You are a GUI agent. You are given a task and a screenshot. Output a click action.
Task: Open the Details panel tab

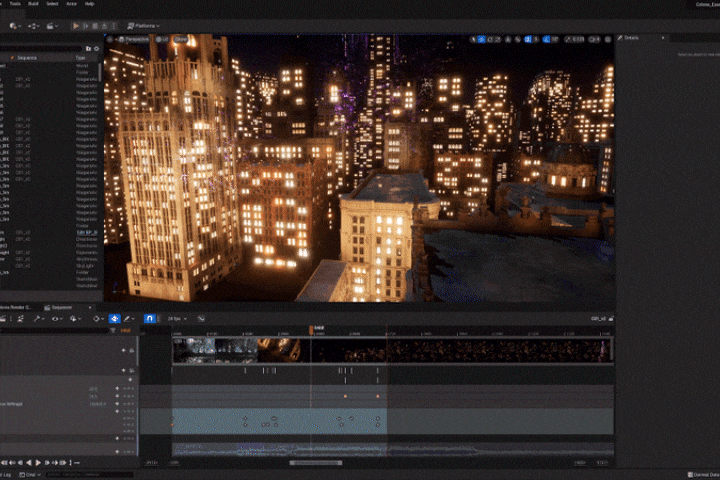631,38
